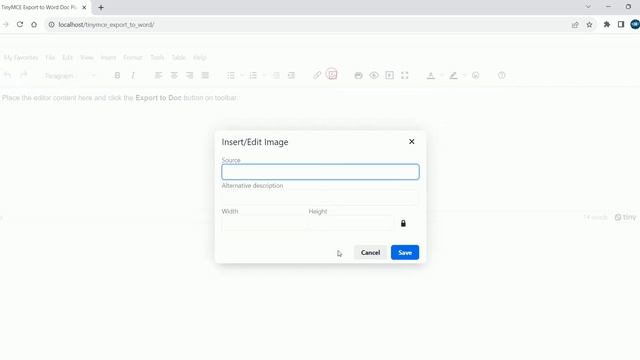
Task: Align text left
Action: [158, 76]
